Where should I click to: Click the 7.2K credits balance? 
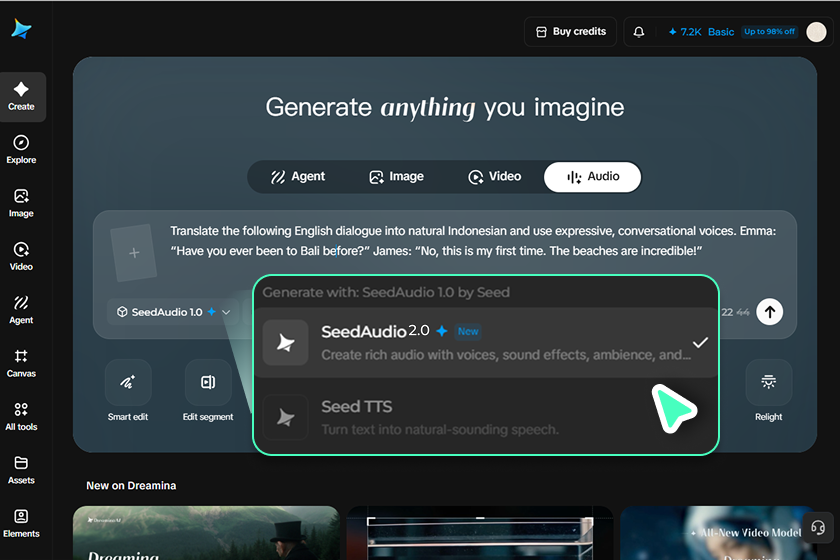[685, 32]
